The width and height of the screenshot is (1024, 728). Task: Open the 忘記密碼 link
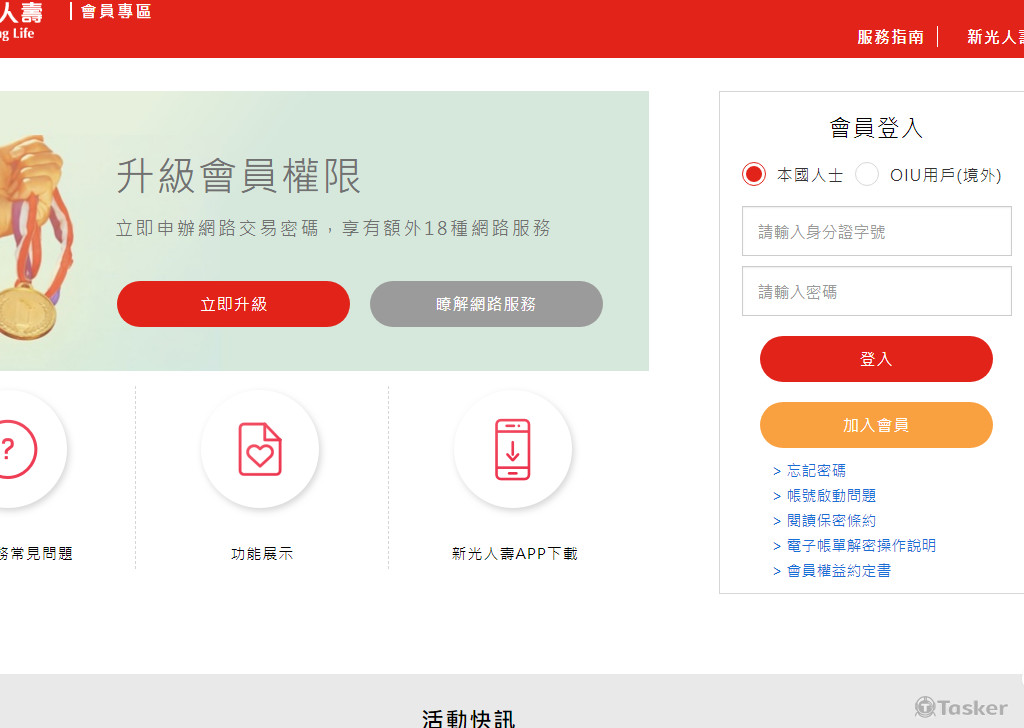pyautogui.click(x=815, y=471)
